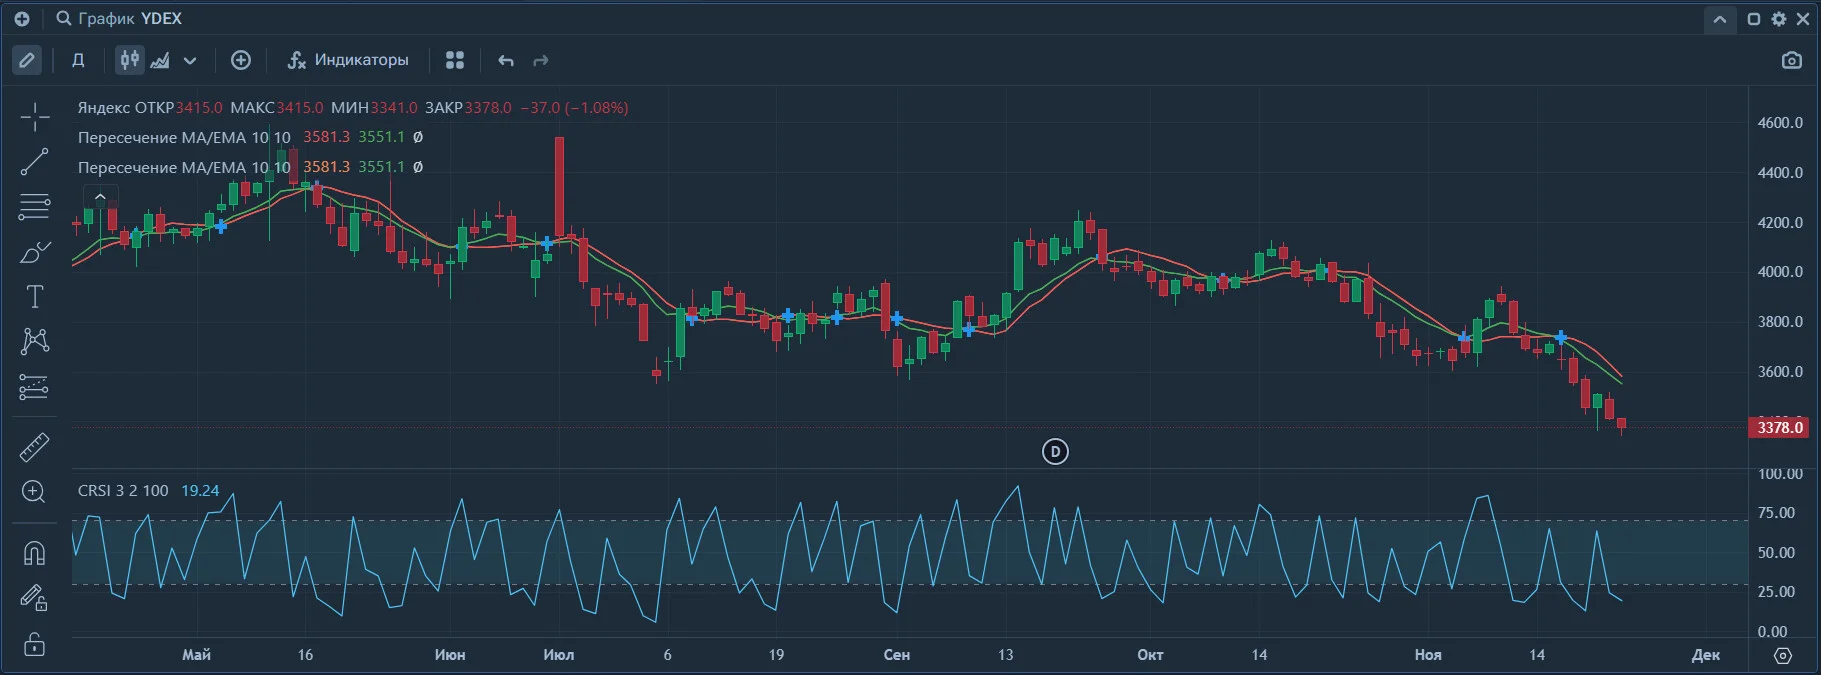This screenshot has height=675, width=1821.
Task: Click the D marker on the chart
Action: pyautogui.click(x=1055, y=452)
